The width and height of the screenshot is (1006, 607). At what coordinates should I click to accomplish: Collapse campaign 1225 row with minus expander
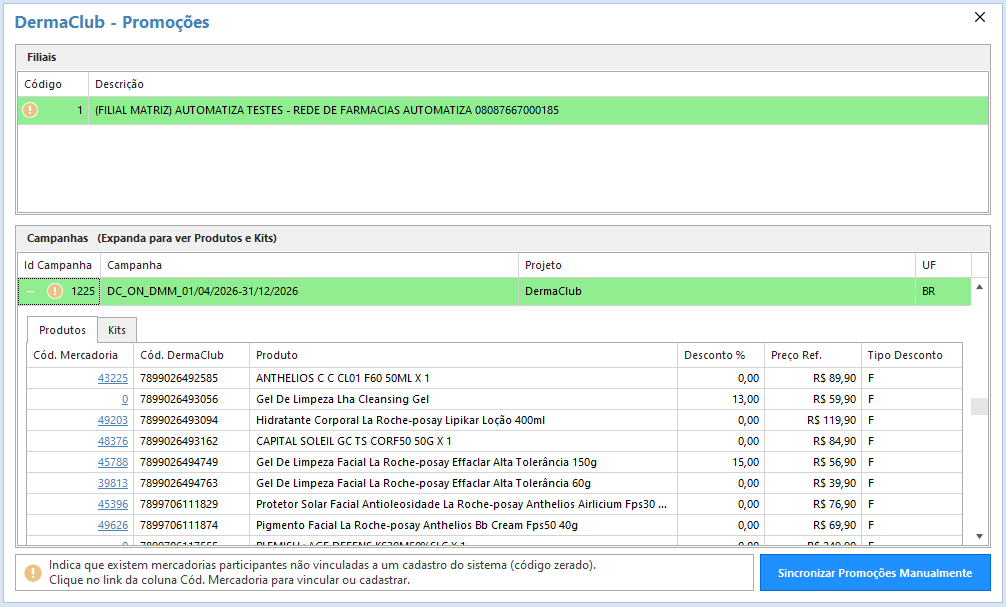30,291
